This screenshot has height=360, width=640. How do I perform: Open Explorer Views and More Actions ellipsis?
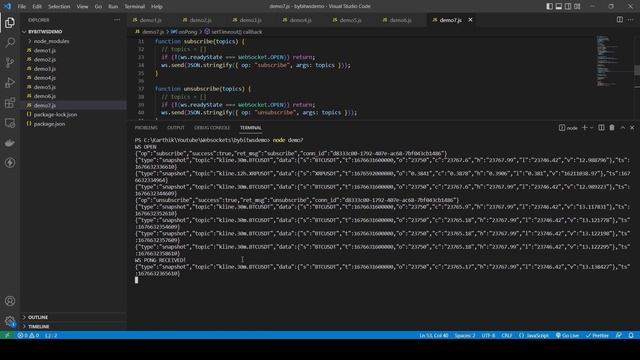[x=117, y=20]
